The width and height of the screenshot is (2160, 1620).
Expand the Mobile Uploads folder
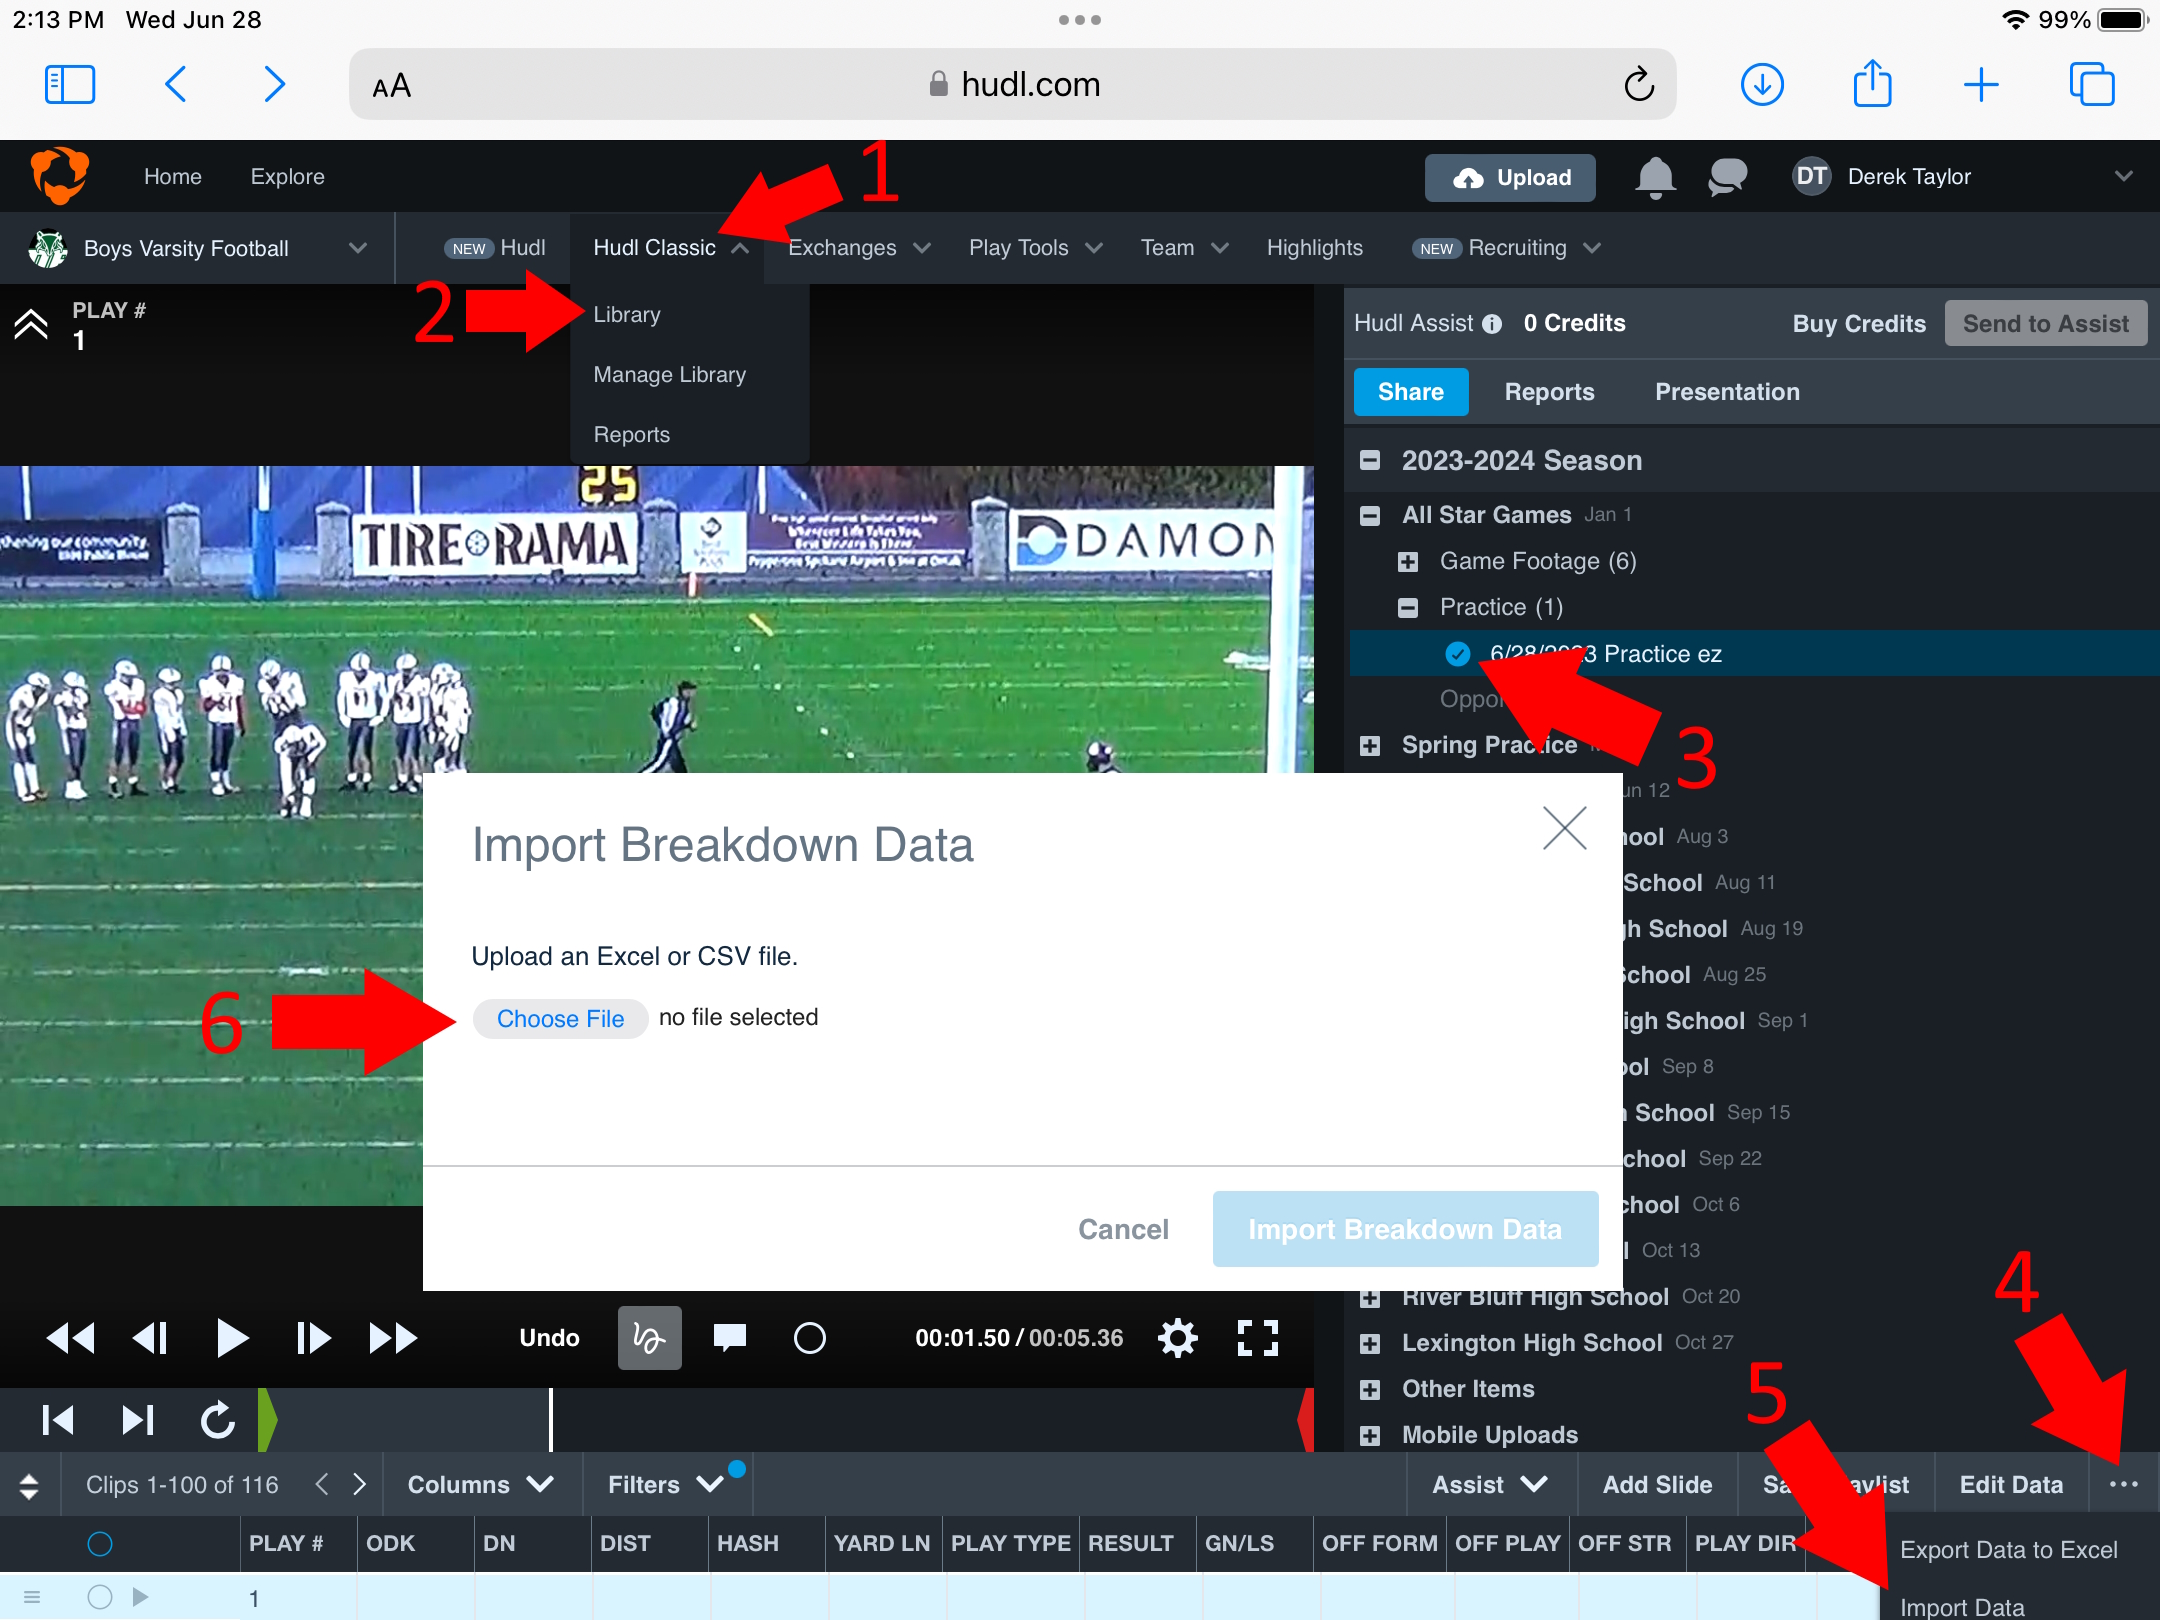coord(1370,1436)
